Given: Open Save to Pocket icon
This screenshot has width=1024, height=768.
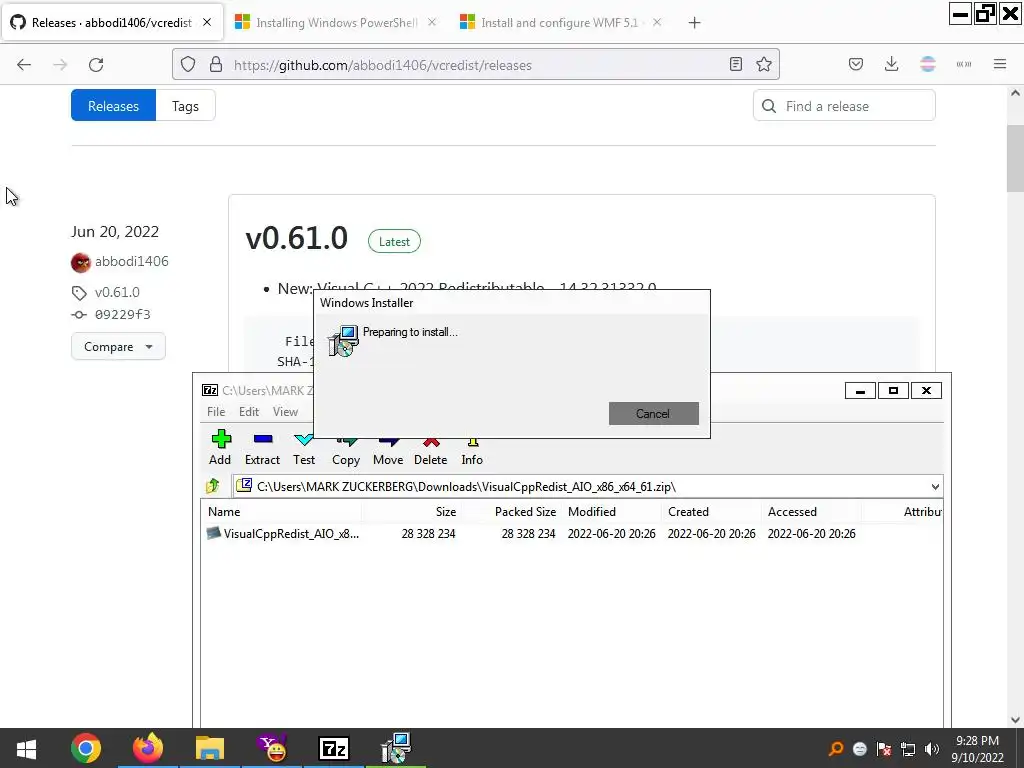Looking at the screenshot, I should pos(856,65).
